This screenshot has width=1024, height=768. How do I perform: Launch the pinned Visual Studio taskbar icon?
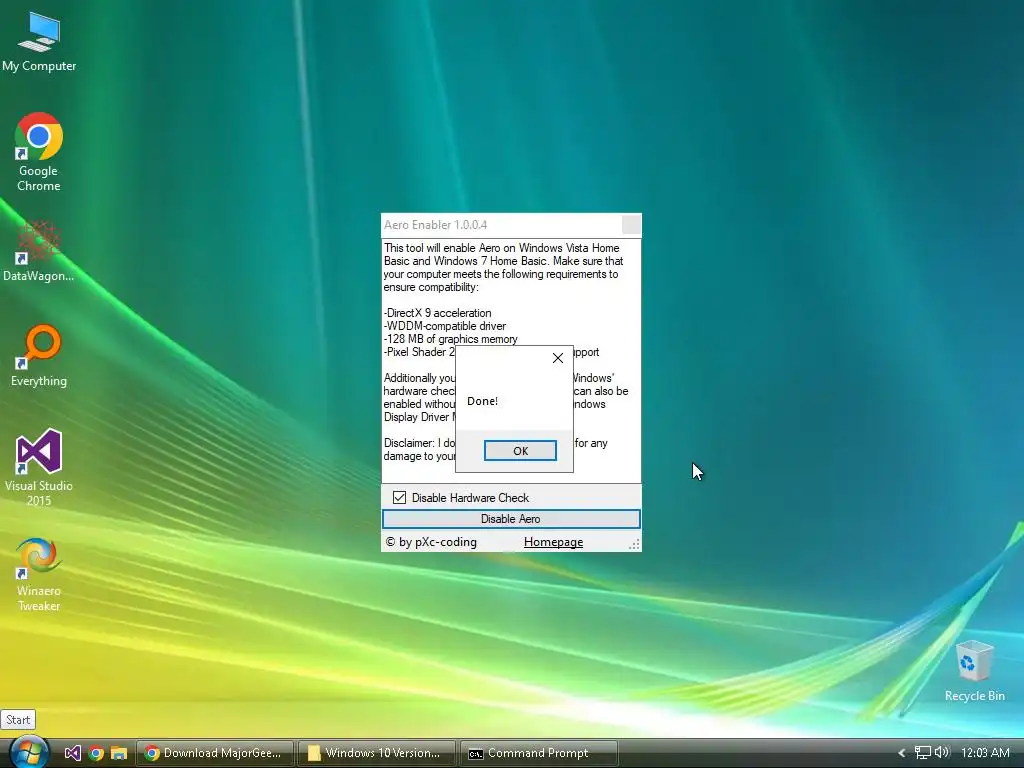click(72, 753)
